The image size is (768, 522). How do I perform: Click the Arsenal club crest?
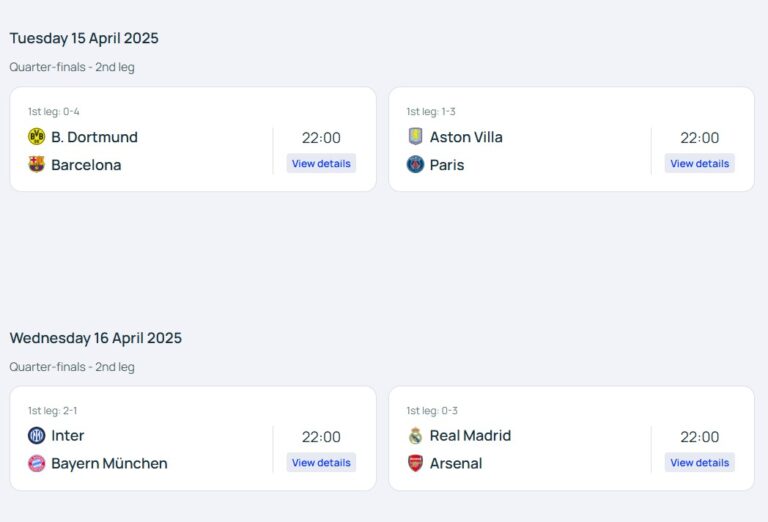click(416, 464)
